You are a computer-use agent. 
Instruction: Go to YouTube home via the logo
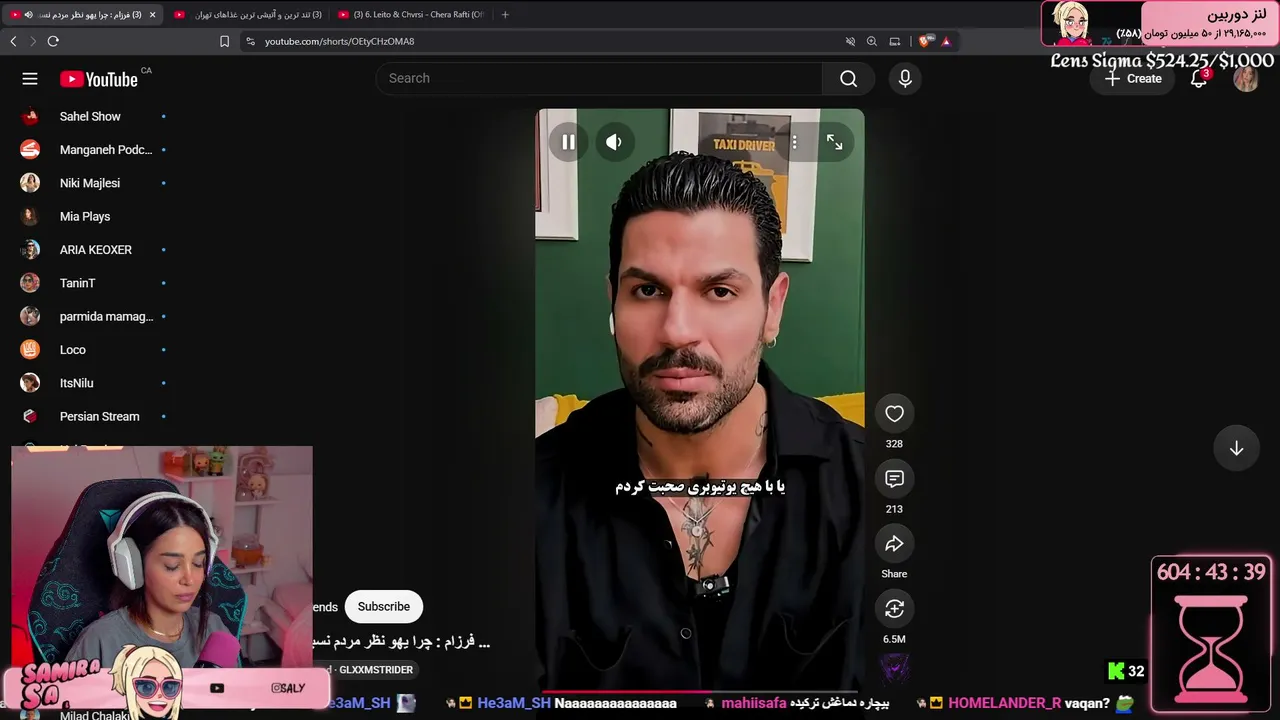[99, 79]
